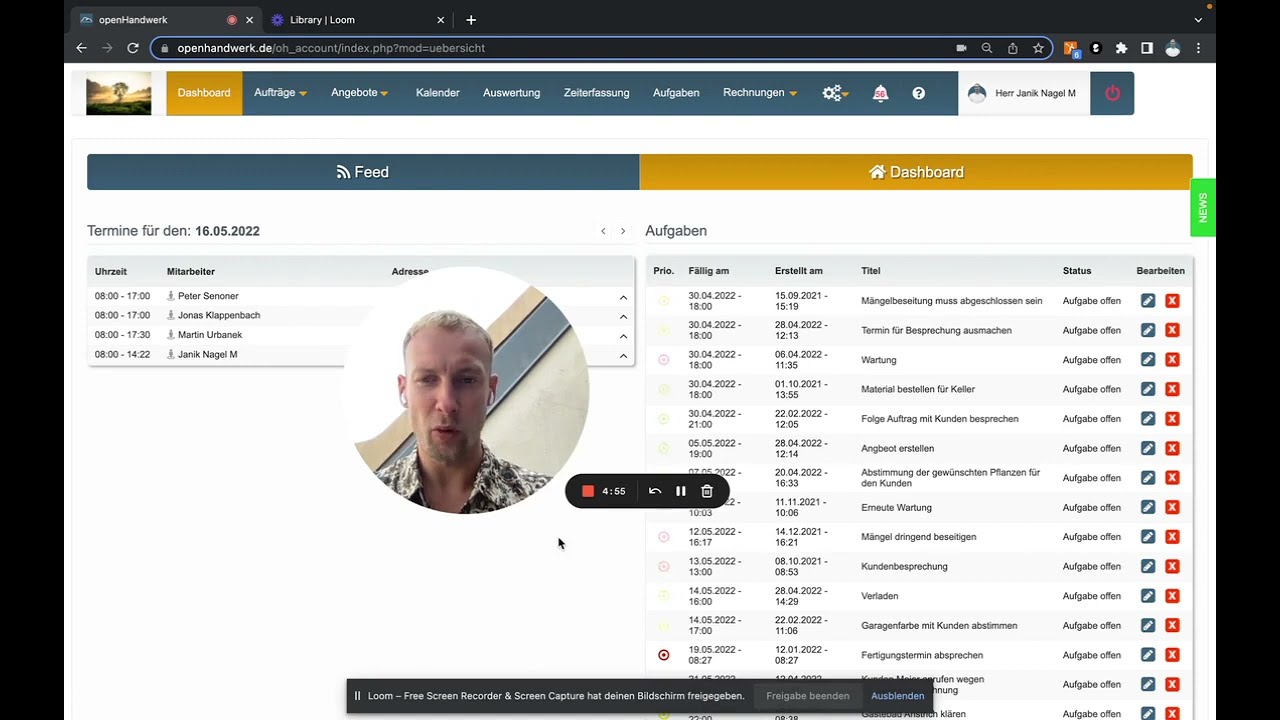Sort tasks by 'Fällig am' header

point(708,271)
